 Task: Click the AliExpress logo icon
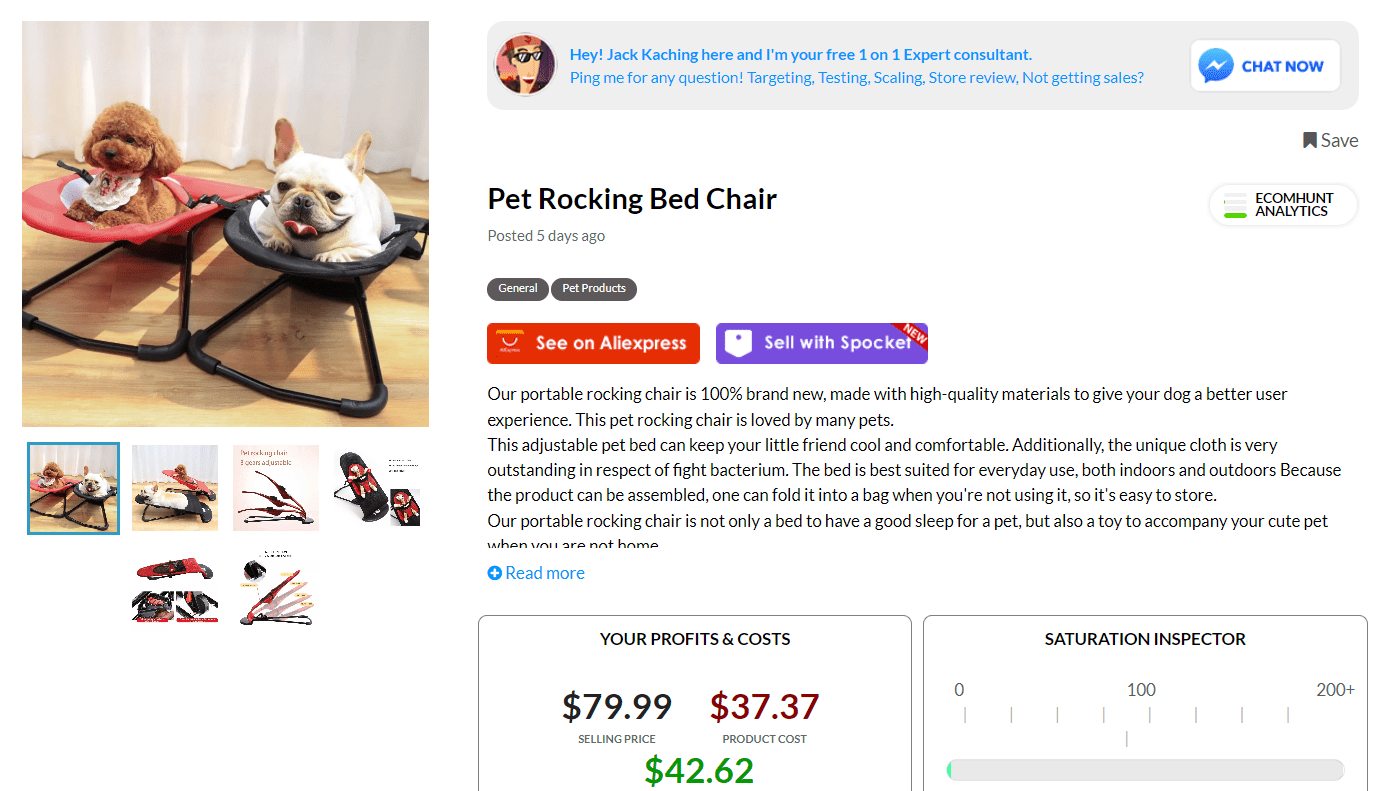coord(510,343)
